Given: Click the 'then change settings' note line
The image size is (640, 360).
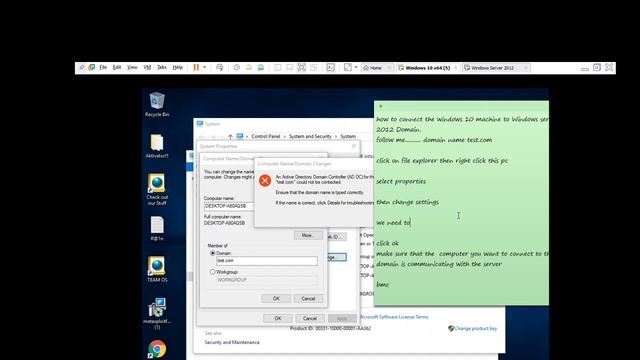Looking at the screenshot, I should tap(407, 202).
